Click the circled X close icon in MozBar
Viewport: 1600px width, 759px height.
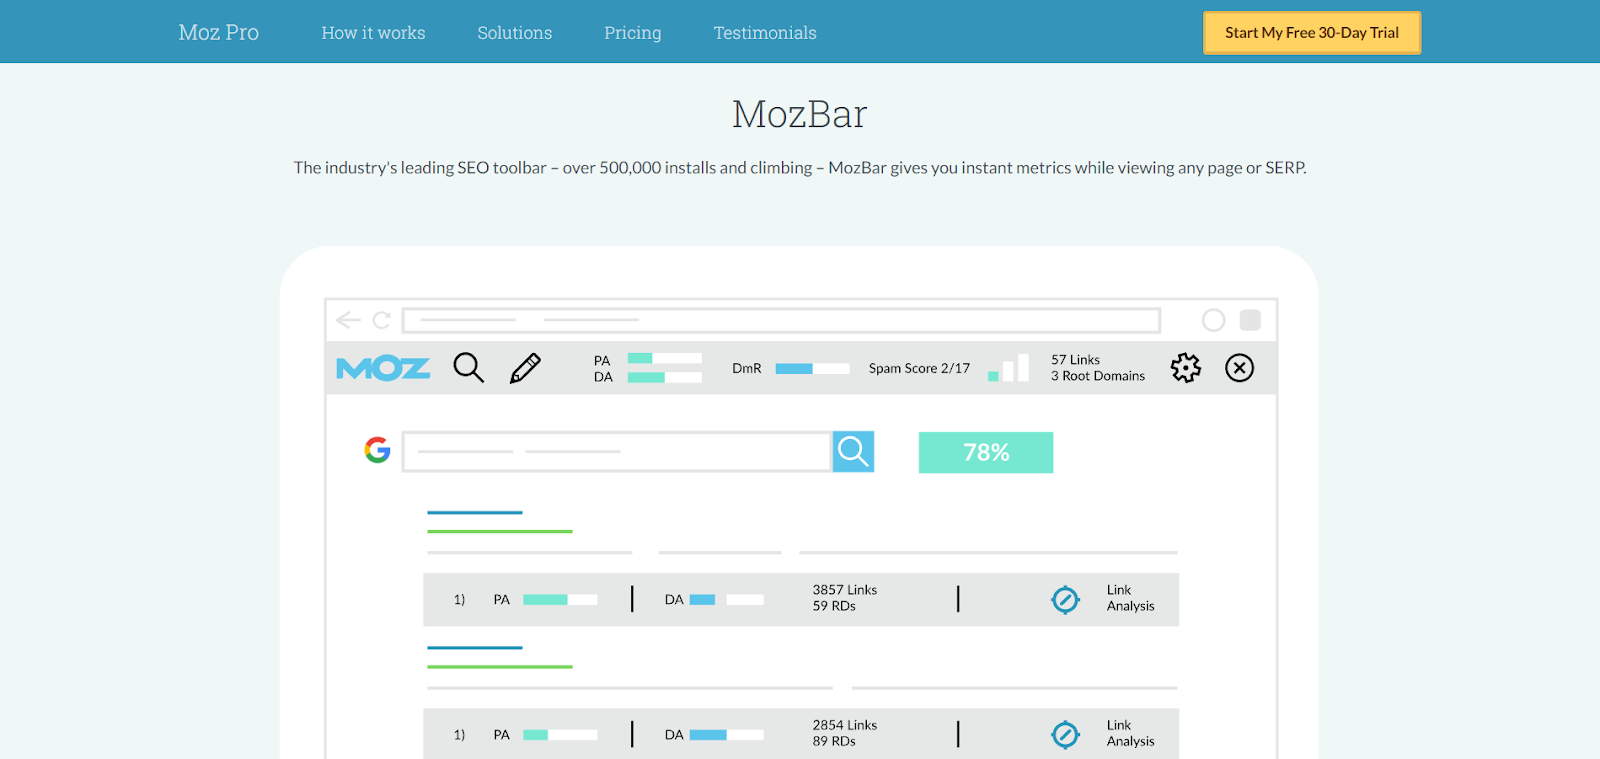tap(1240, 368)
